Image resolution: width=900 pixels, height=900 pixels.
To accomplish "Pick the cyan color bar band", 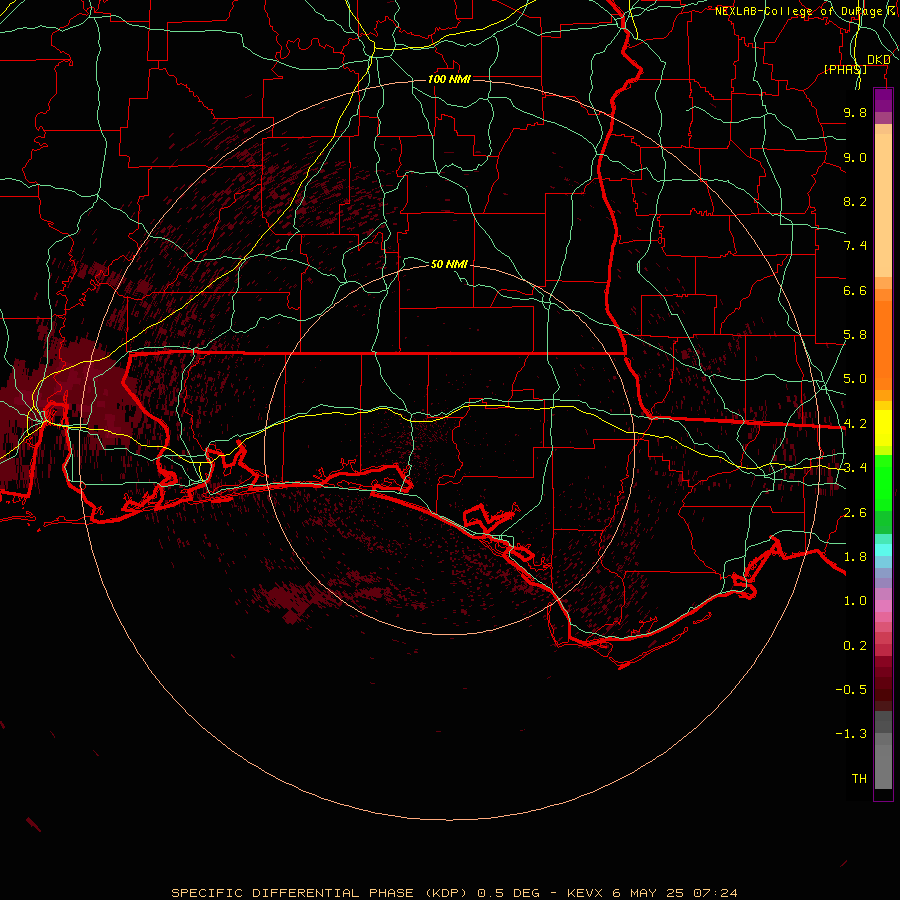I will 883,550.
